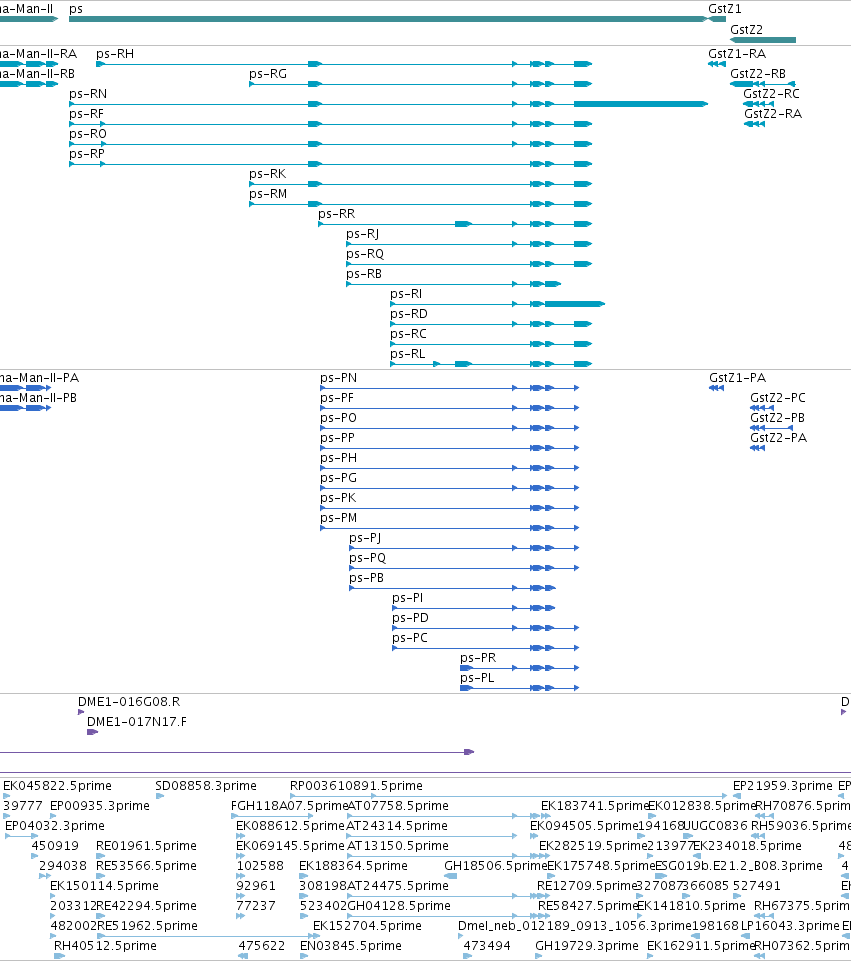The height and width of the screenshot is (961, 851).
Task: Click the GstZ2-PA protein label
Action: click(x=778, y=438)
